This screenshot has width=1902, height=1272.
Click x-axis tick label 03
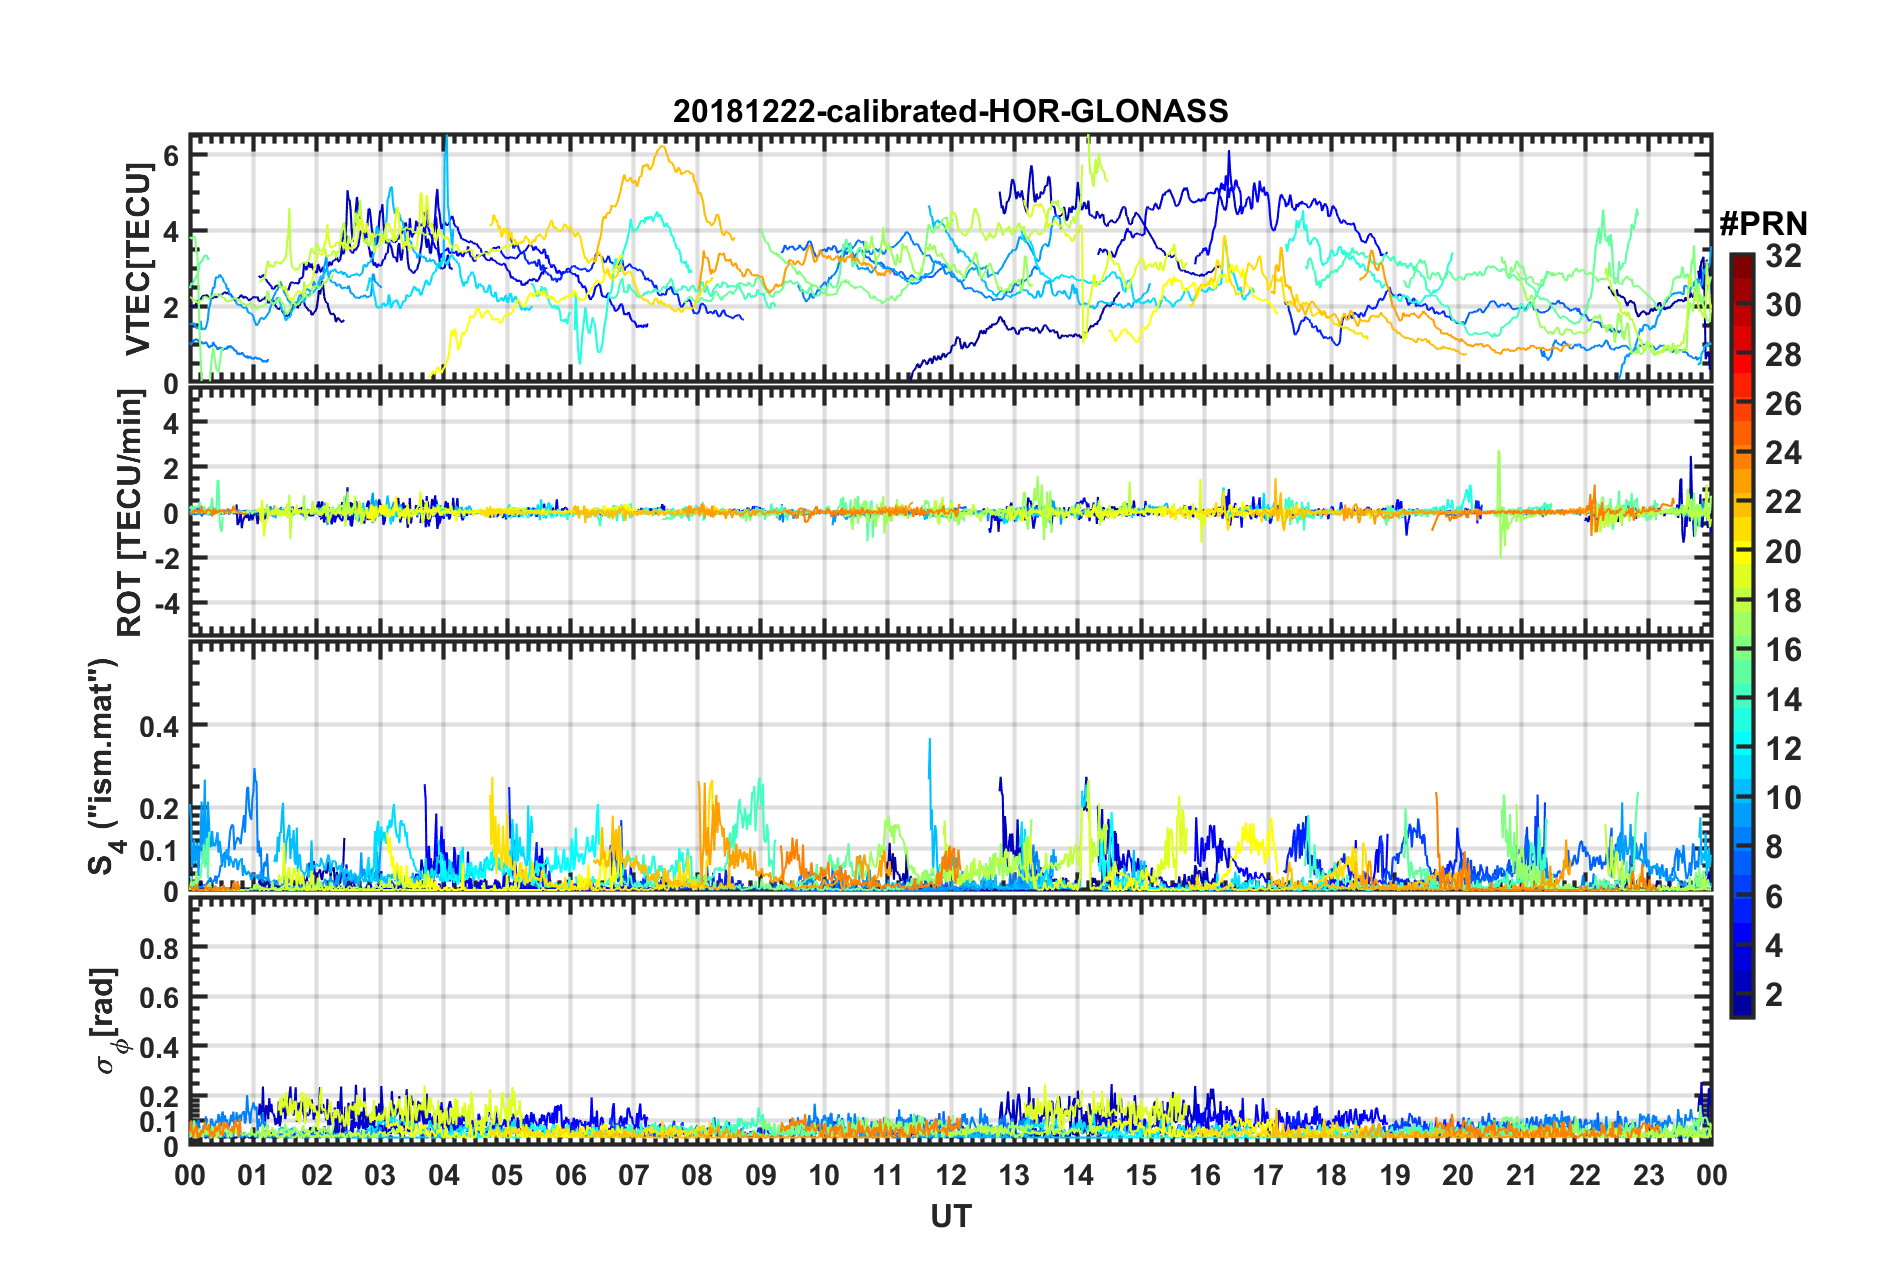(380, 1175)
